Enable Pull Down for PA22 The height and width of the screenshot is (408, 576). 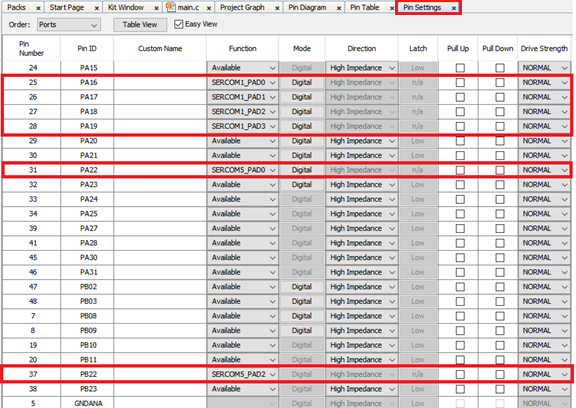point(500,170)
